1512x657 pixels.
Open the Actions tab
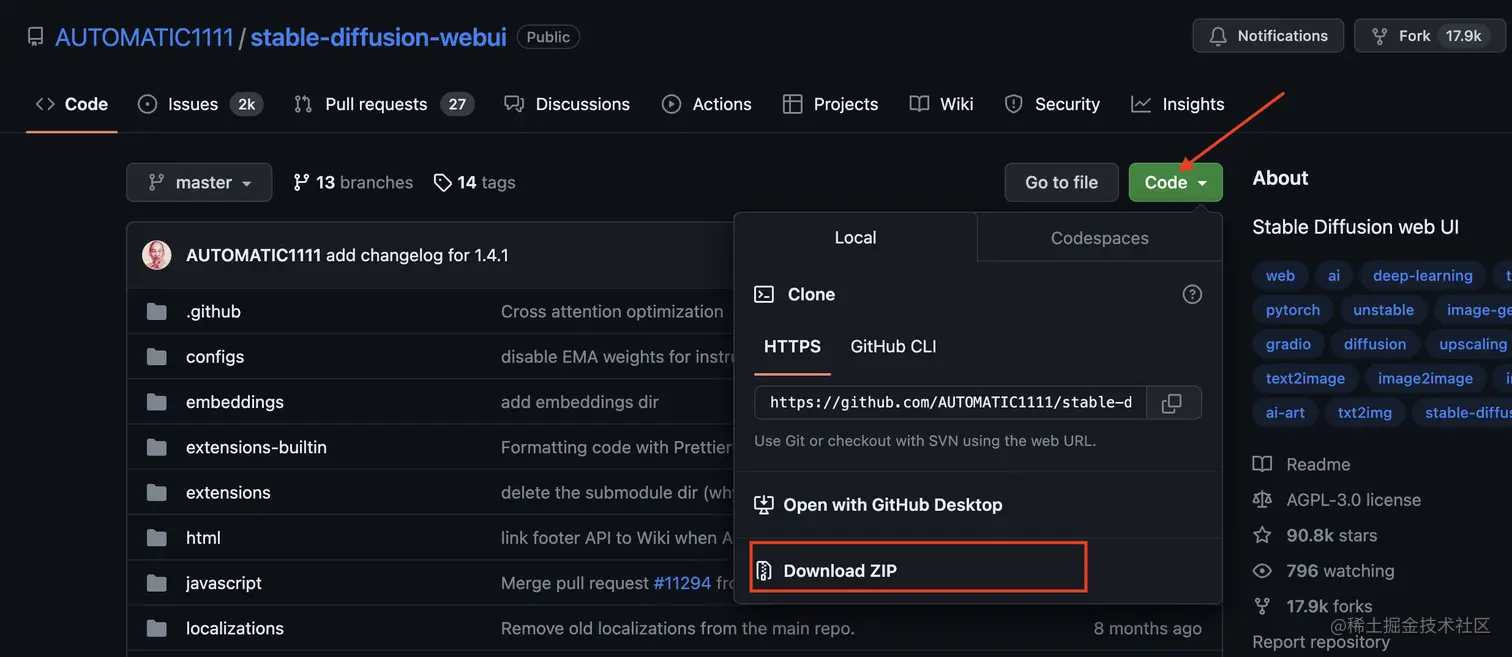707,104
